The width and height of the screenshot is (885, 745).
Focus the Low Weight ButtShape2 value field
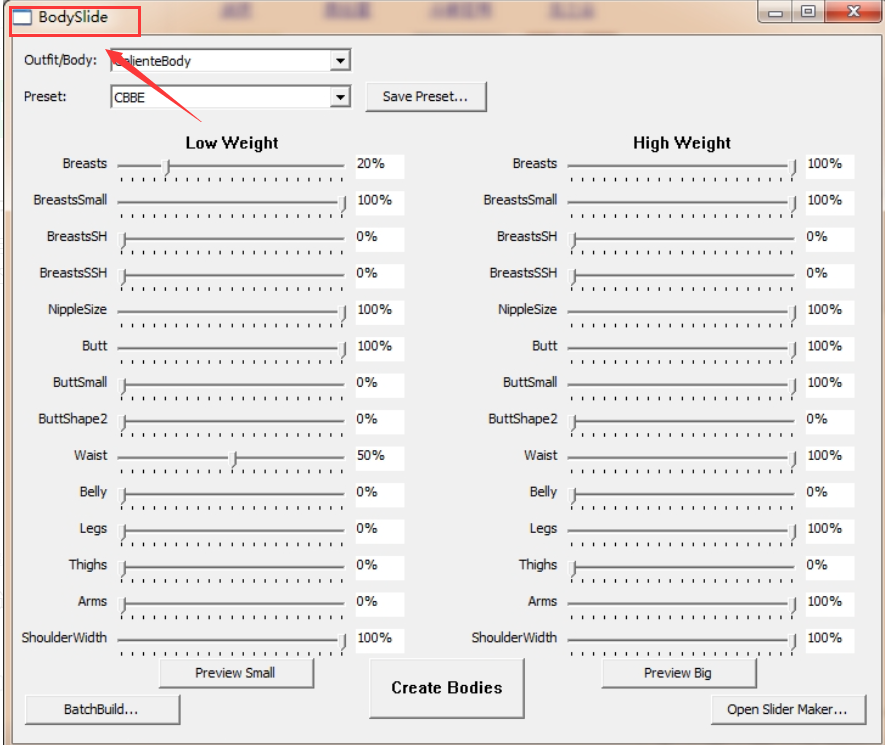point(379,422)
